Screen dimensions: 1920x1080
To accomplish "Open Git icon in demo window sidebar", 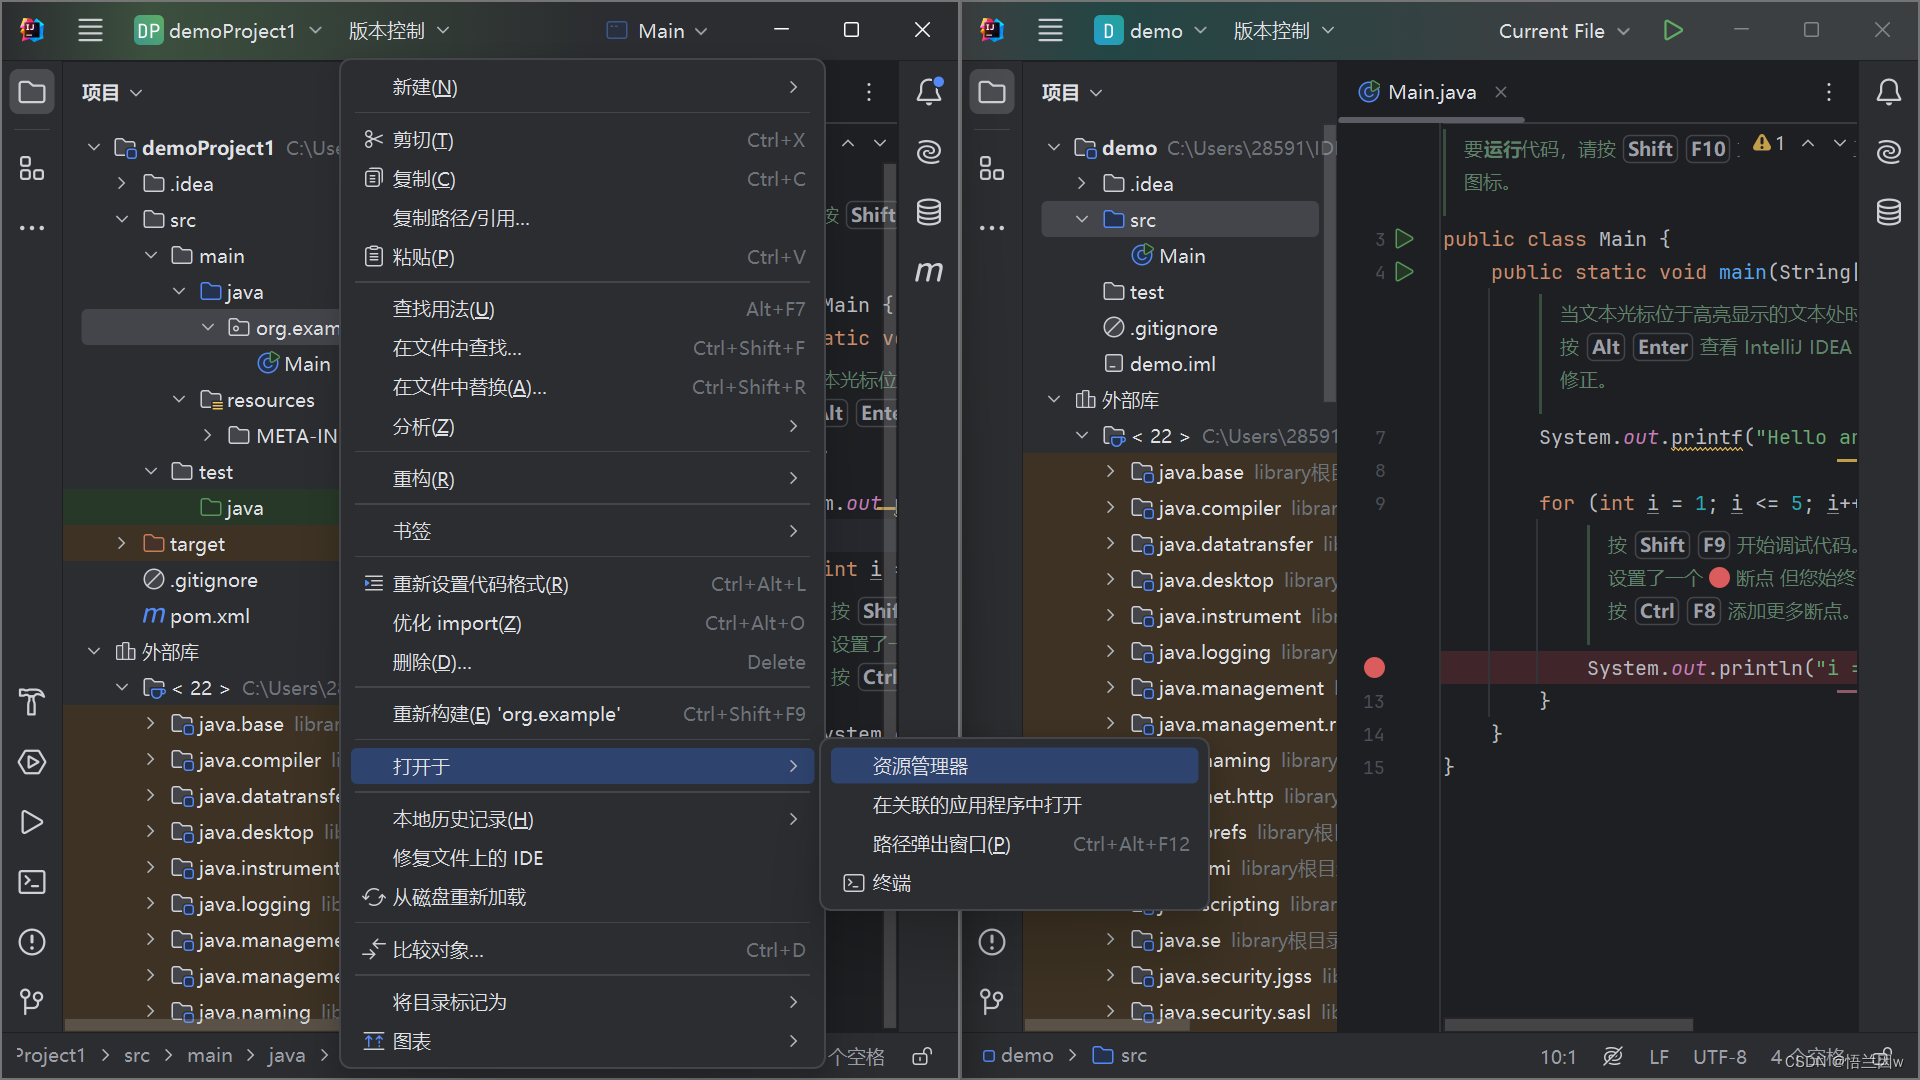I will coord(992,1001).
